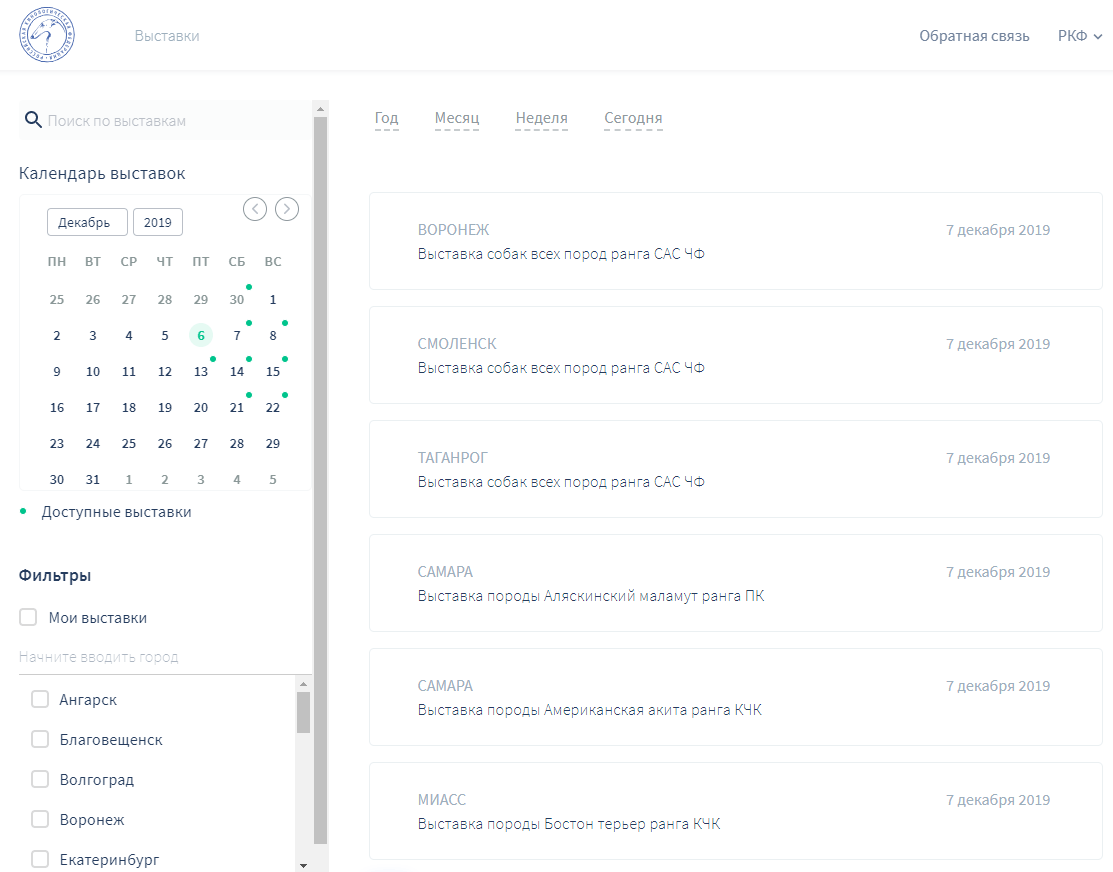
Task: Go to previous month with left arrow
Action: click(x=255, y=208)
